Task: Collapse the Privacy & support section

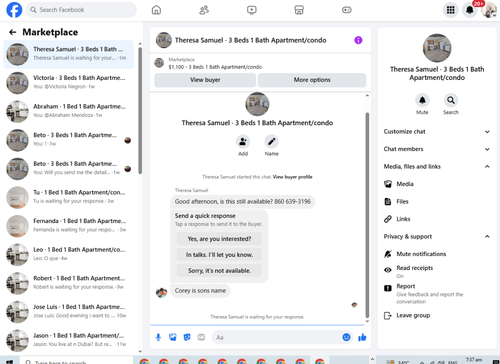Action: coord(437,236)
